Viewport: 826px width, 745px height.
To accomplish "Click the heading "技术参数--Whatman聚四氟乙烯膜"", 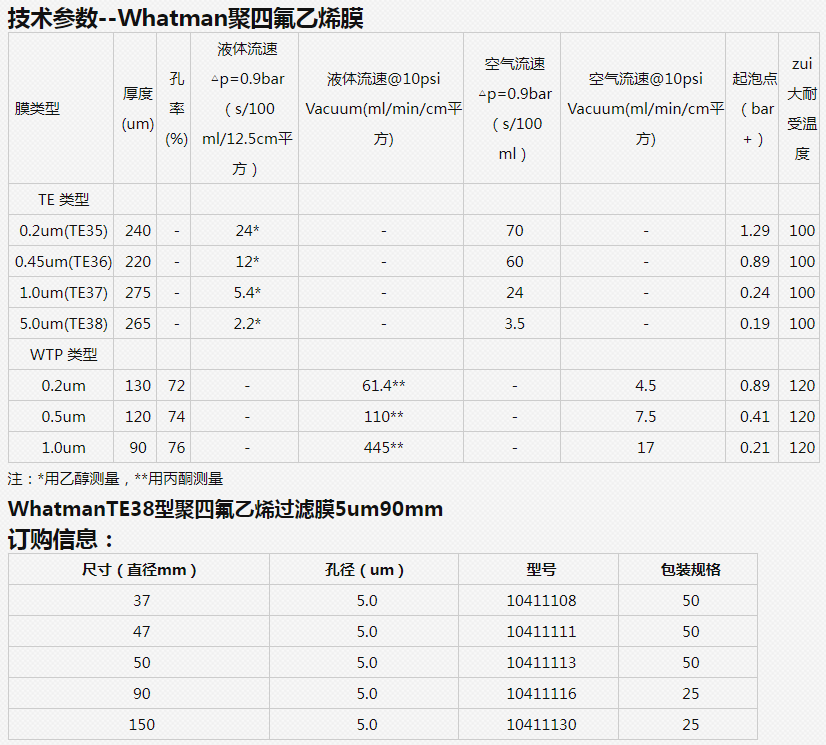I will (x=185, y=18).
